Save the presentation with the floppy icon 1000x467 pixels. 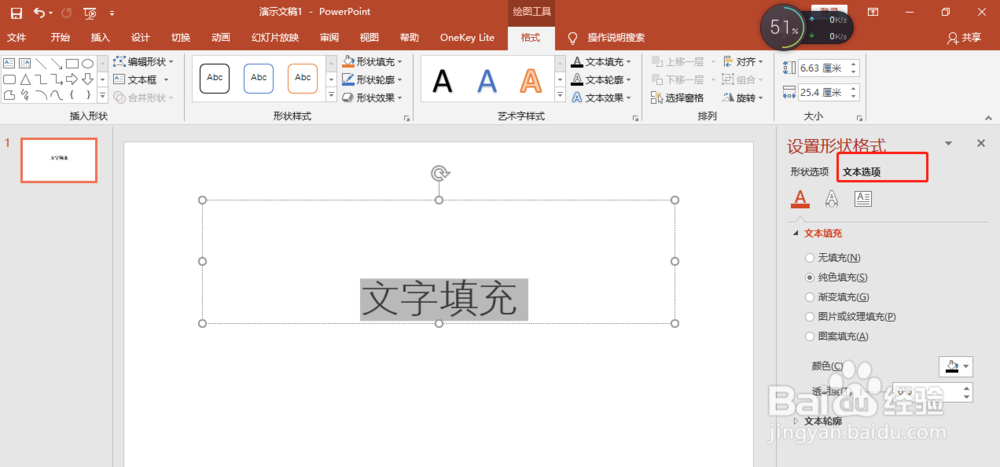click(16, 12)
